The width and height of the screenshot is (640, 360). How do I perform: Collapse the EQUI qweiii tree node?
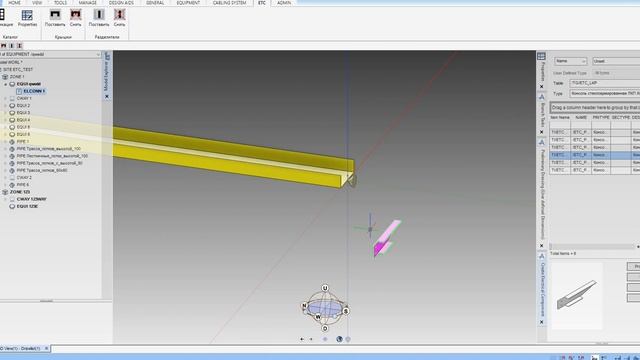(6, 84)
